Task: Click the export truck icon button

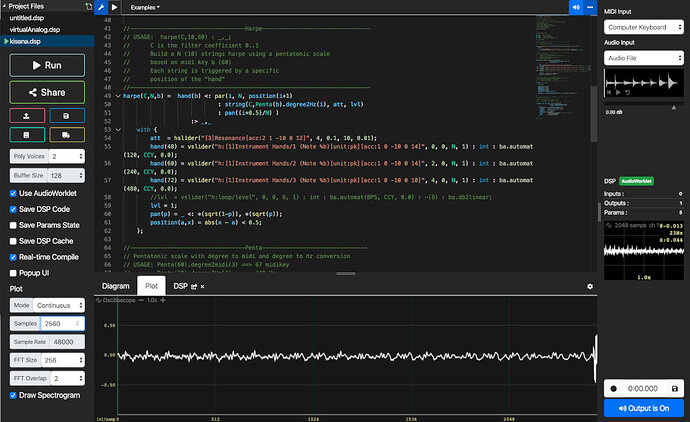Action: click(66, 134)
